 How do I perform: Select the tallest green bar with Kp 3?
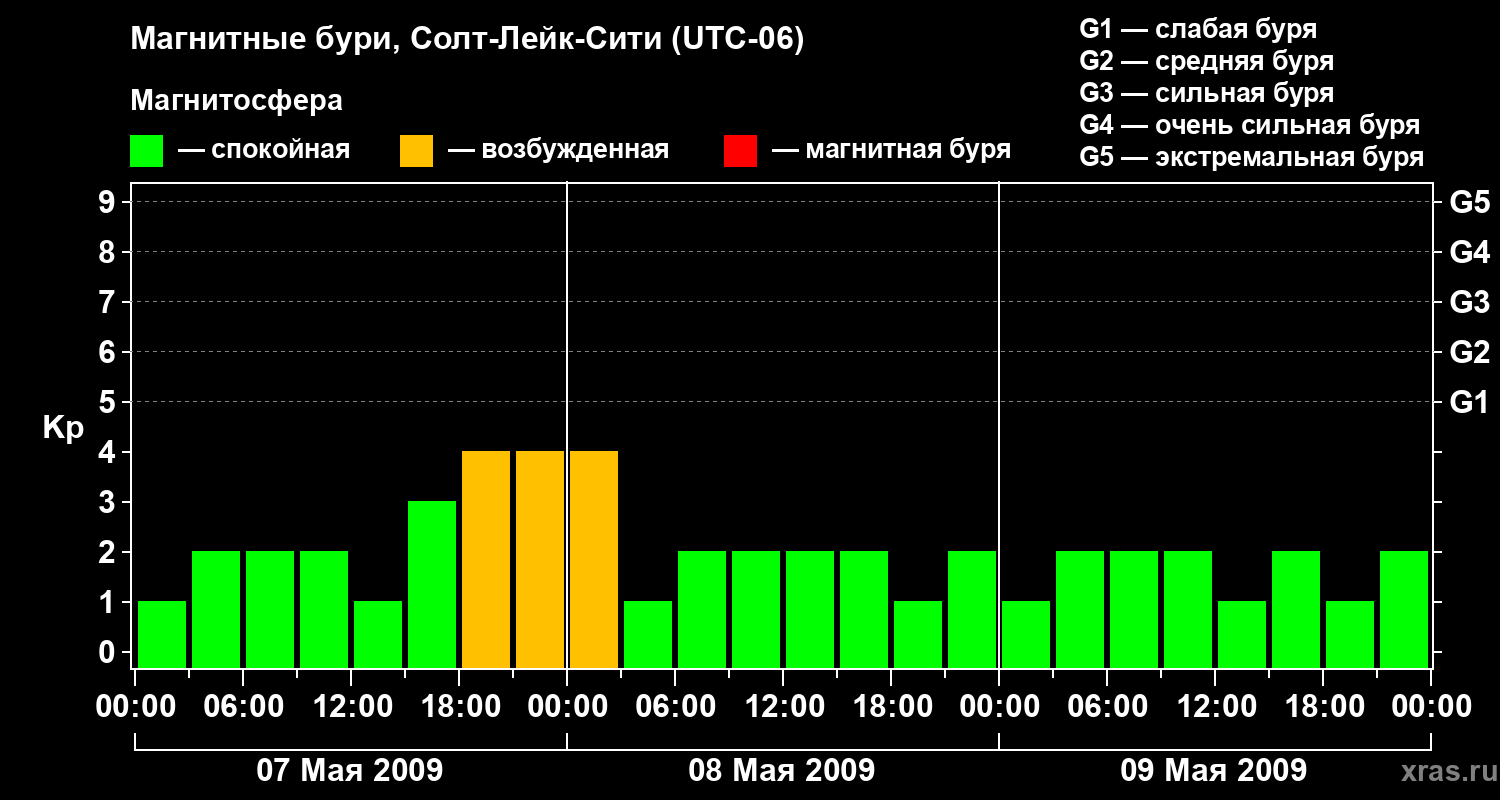[x=432, y=584]
